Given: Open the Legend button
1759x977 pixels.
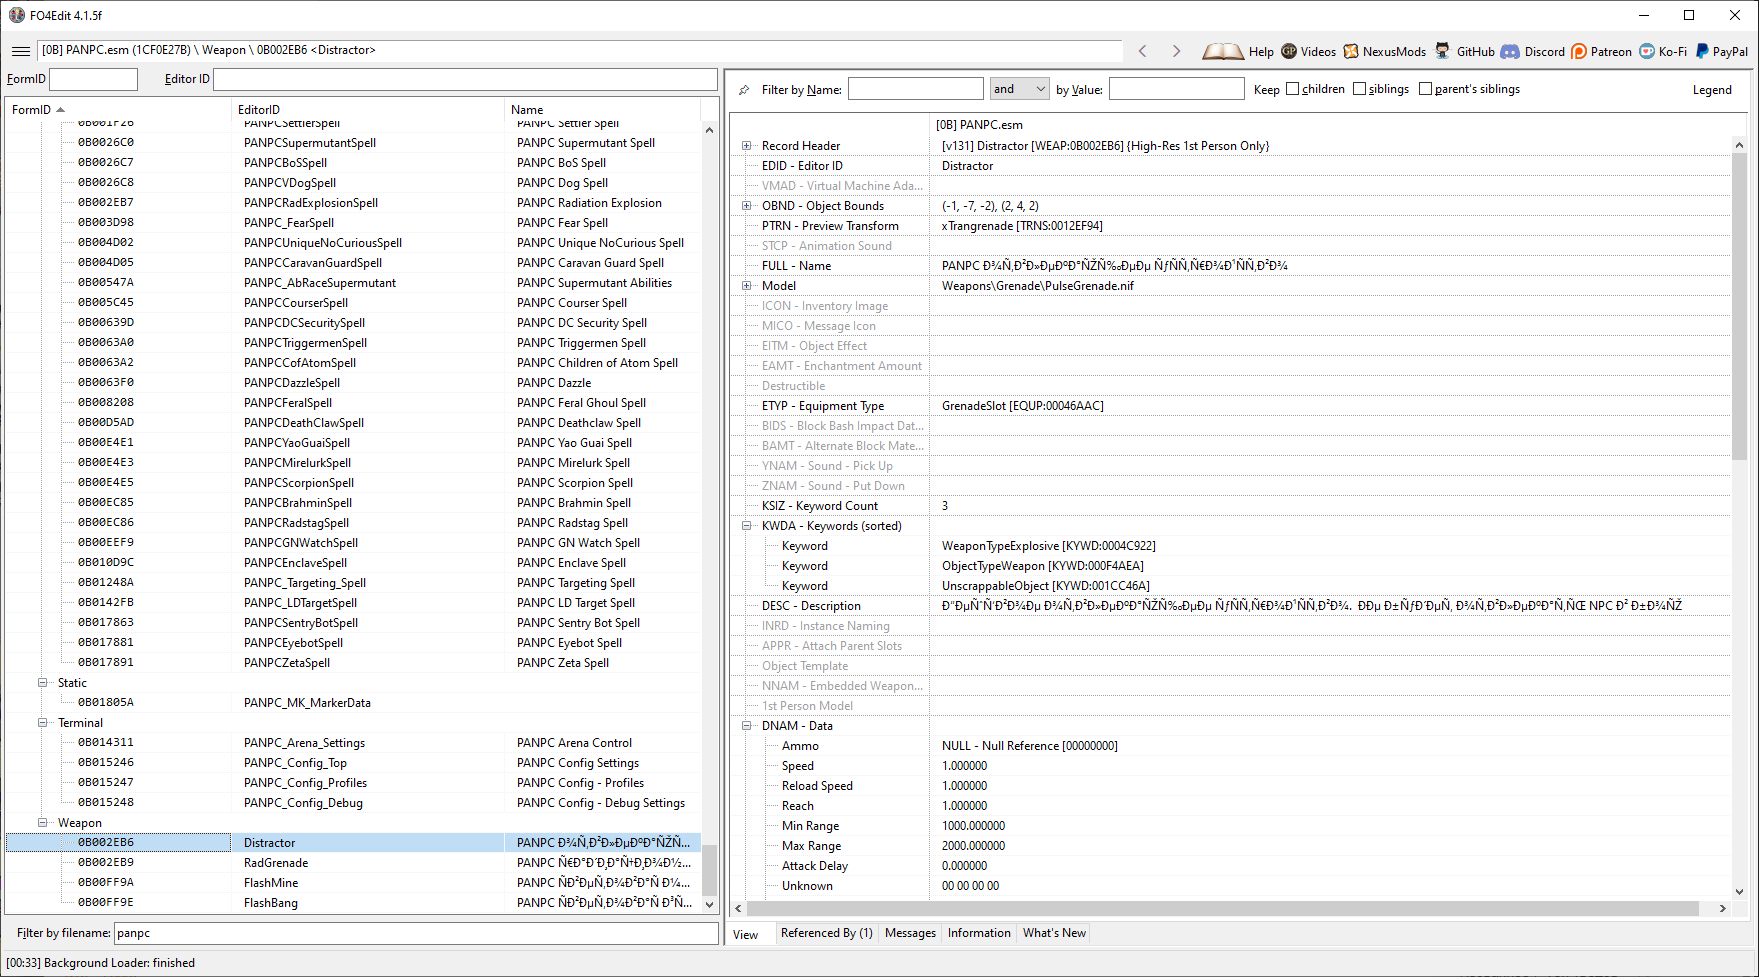Looking at the screenshot, I should tap(1712, 90).
